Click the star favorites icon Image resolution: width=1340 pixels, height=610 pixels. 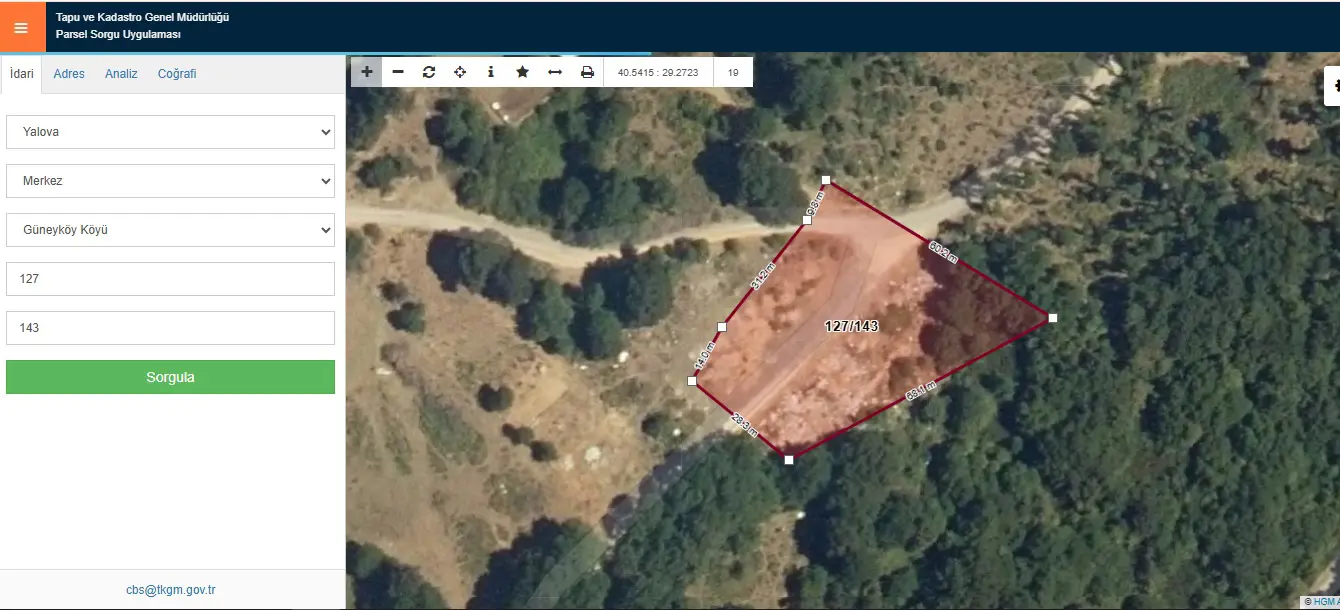click(x=522, y=72)
